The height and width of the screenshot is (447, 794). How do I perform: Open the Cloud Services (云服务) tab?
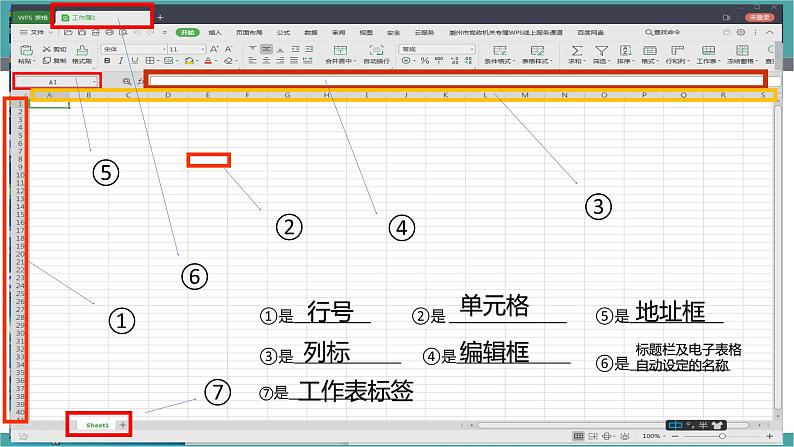[424, 32]
